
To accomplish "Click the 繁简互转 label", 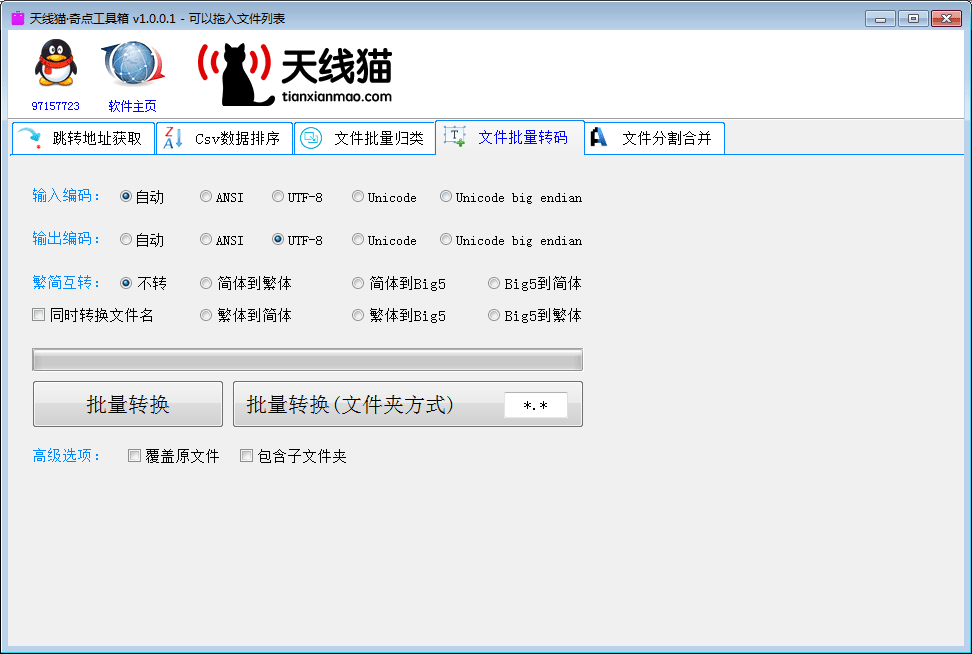I will click(x=66, y=283).
